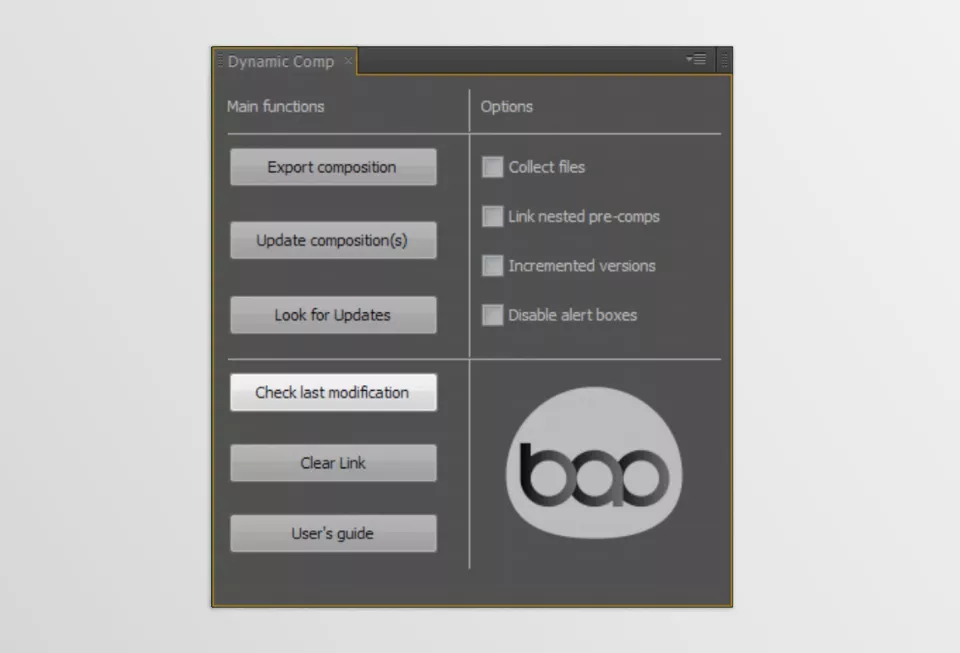
Task: Turn on Incremented versions
Action: click(x=492, y=266)
